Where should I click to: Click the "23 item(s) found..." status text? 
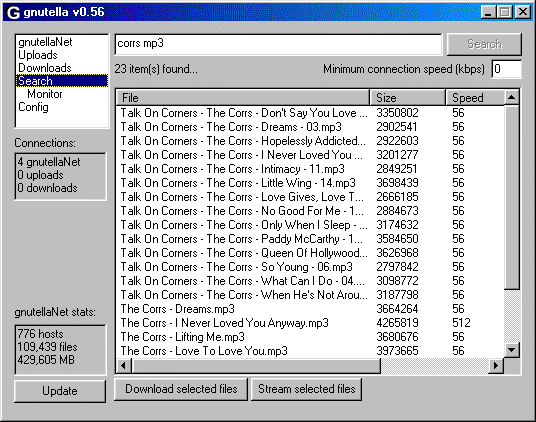pos(156,69)
